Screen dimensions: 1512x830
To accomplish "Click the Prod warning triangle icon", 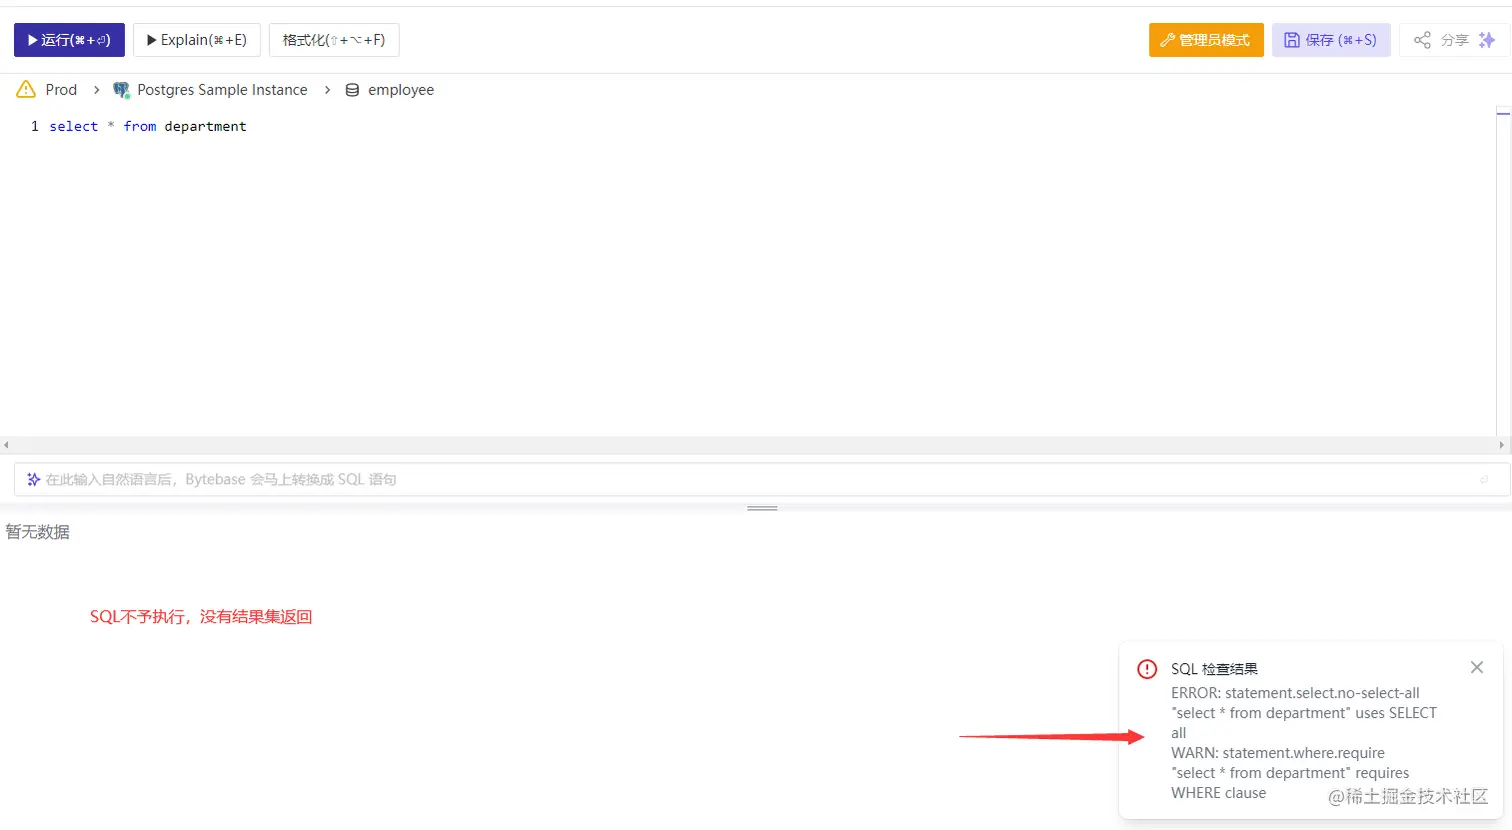I will point(26,89).
